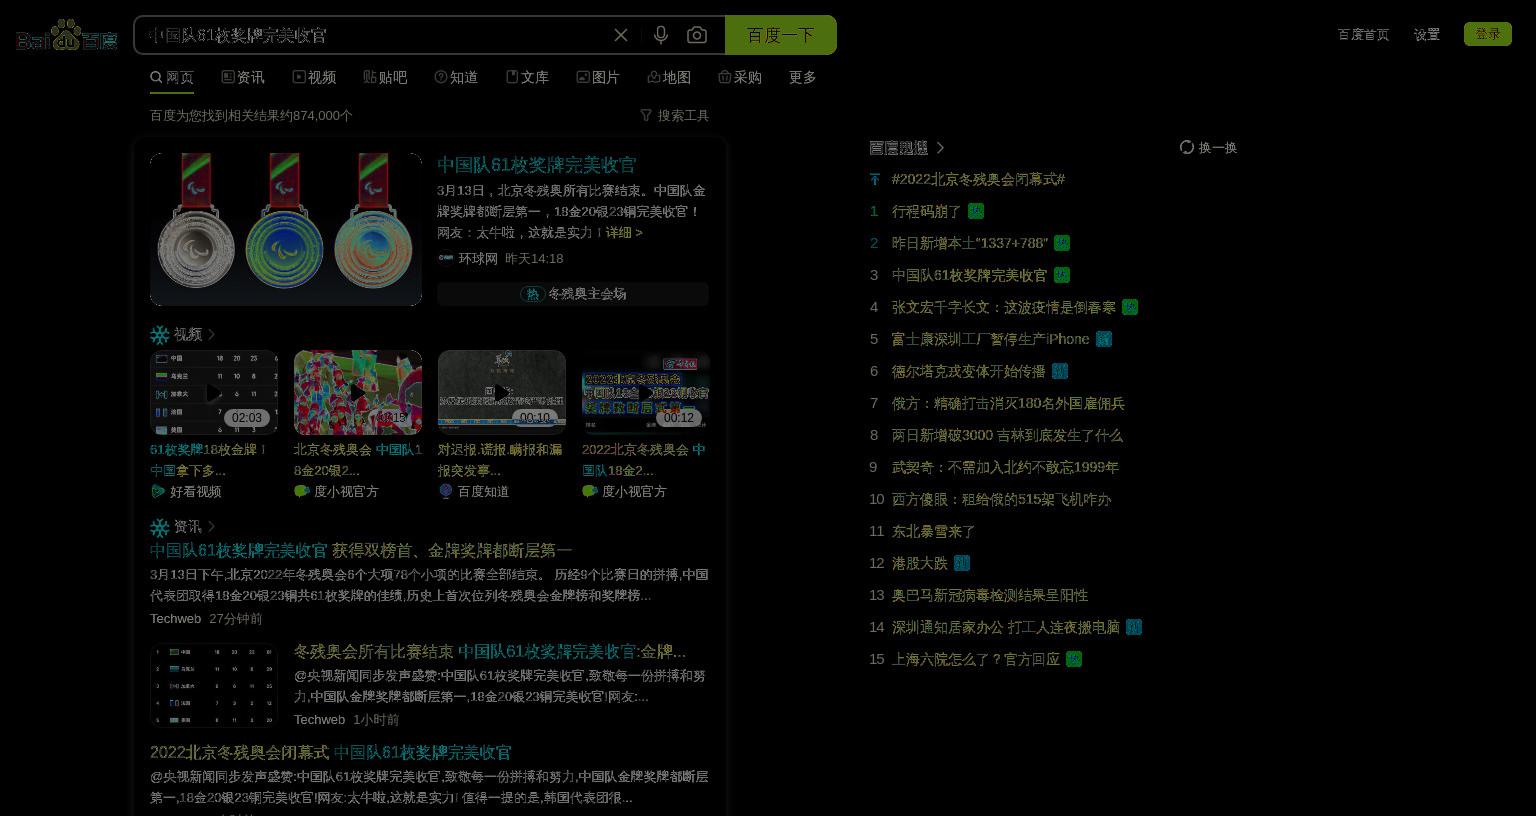1536x816 pixels.
Task: Open hot topic 奥巴马新冠病毒检测结果呈阳性
Action: click(x=990, y=595)
